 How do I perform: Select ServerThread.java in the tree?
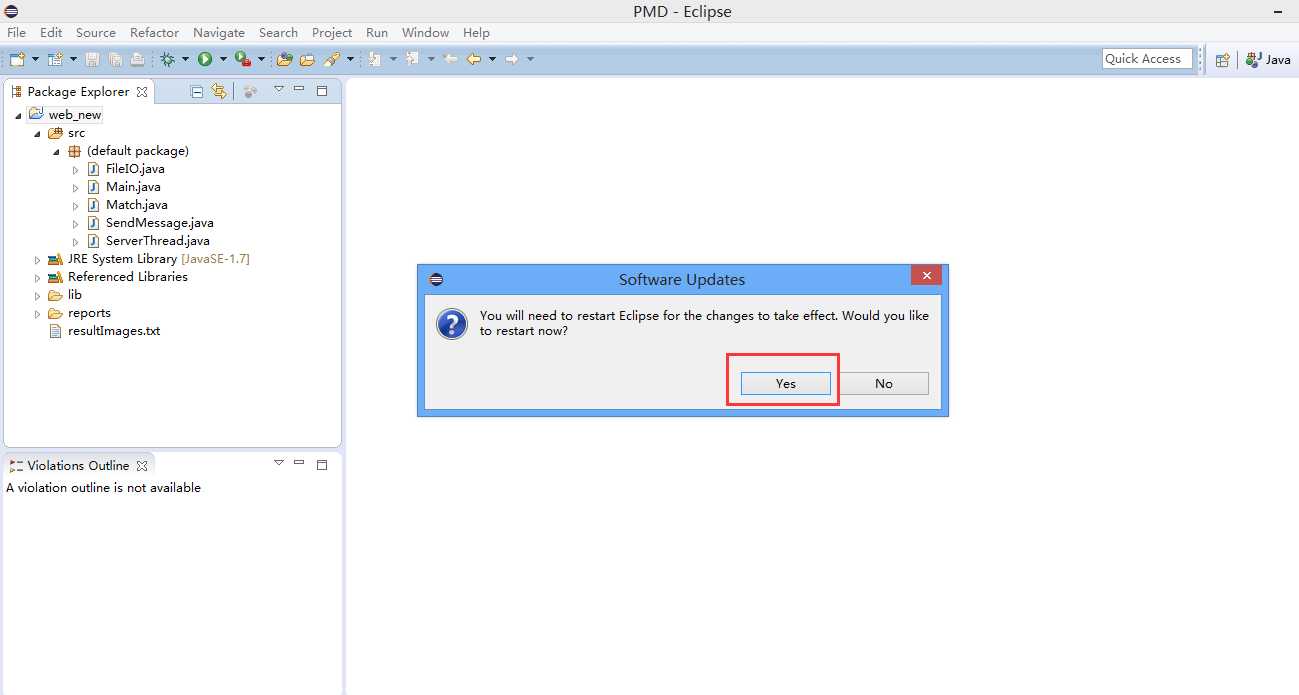click(157, 241)
